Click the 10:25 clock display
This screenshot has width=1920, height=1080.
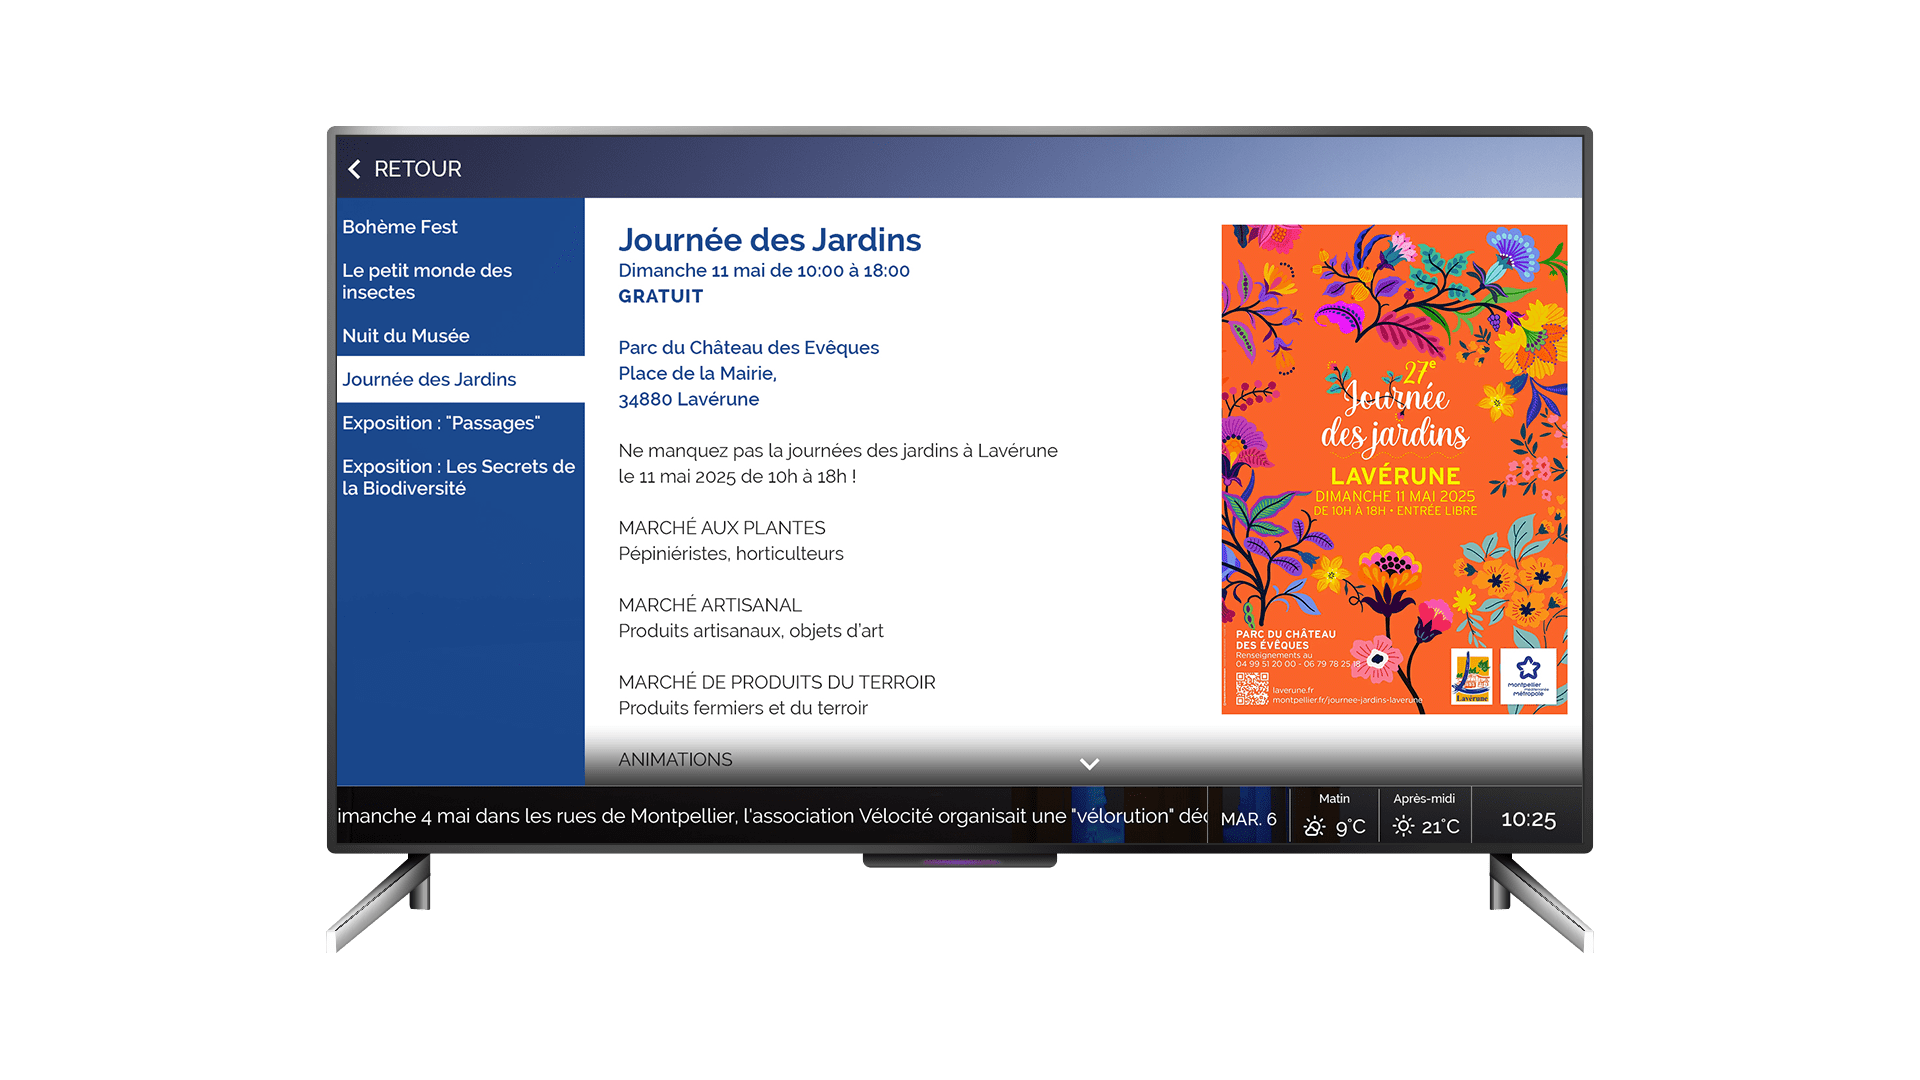[x=1528, y=820]
